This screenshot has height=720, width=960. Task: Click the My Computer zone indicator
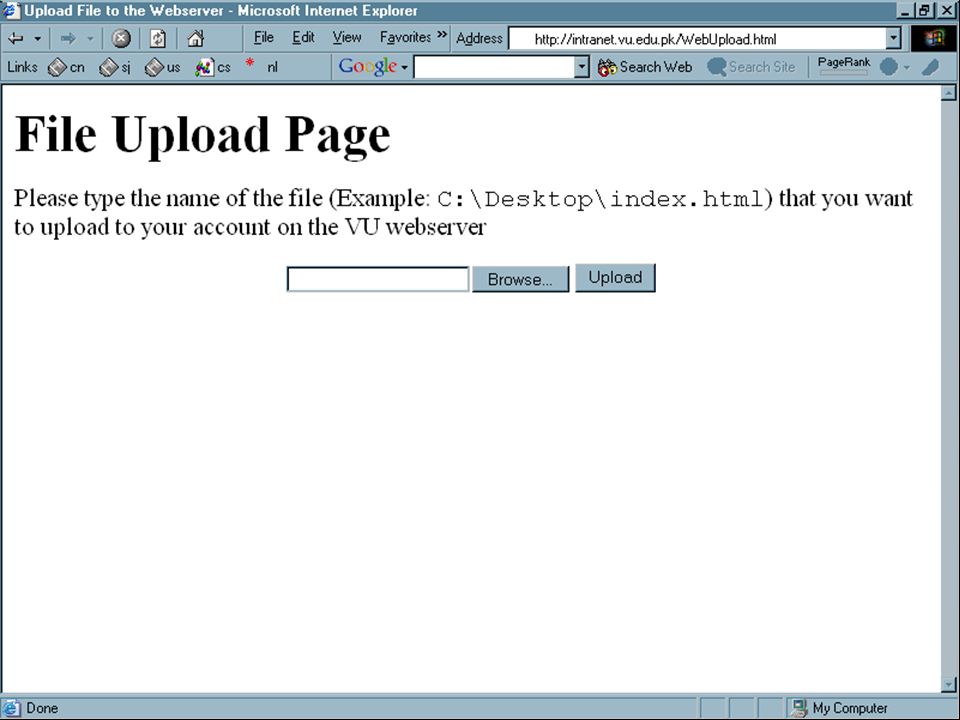pyautogui.click(x=839, y=708)
